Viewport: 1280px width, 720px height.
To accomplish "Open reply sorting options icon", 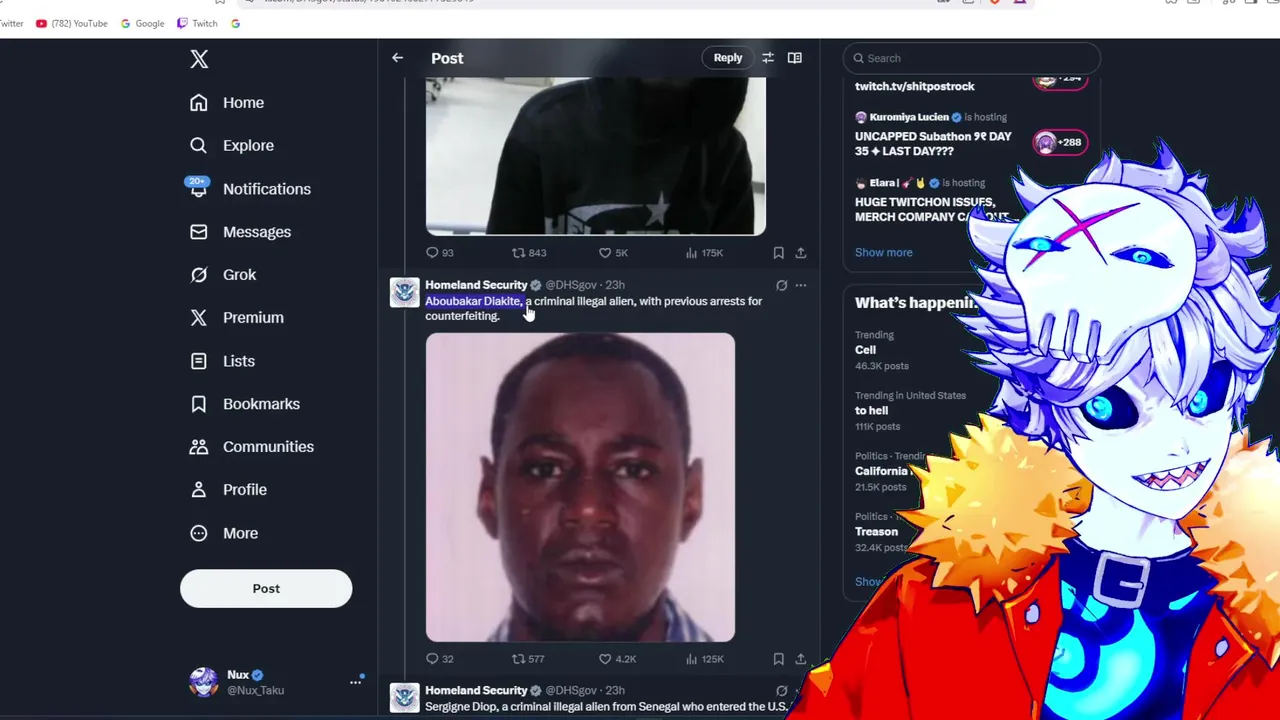I will 768,58.
